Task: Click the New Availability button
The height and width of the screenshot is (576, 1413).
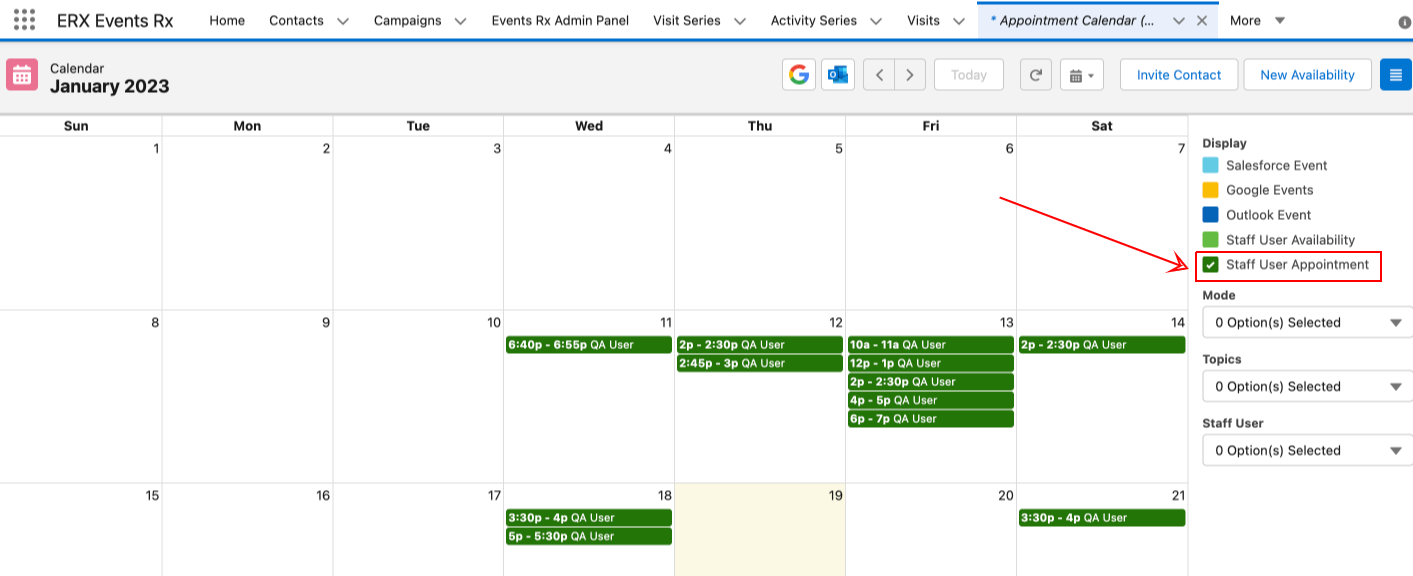Action: coord(1307,75)
